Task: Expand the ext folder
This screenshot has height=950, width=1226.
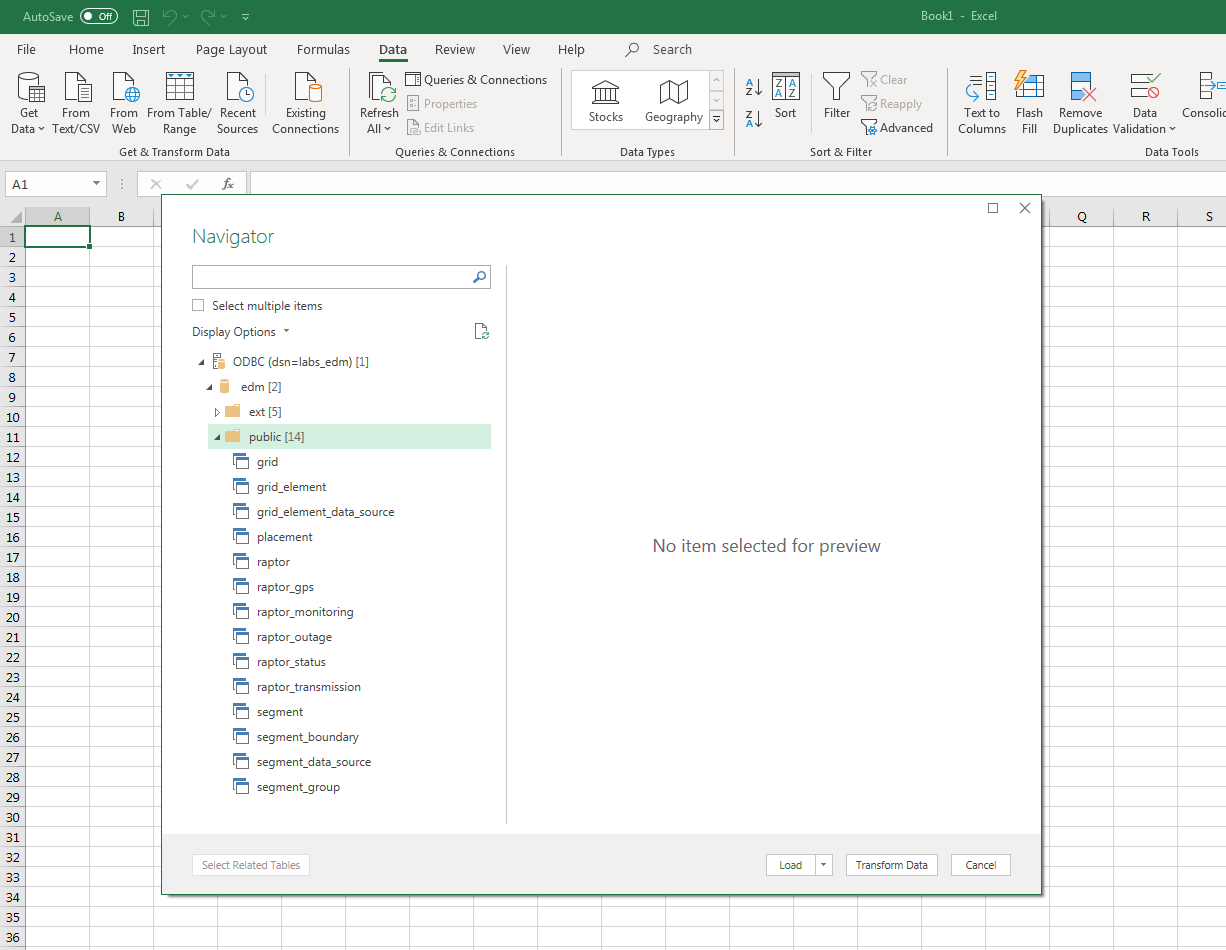Action: point(218,412)
